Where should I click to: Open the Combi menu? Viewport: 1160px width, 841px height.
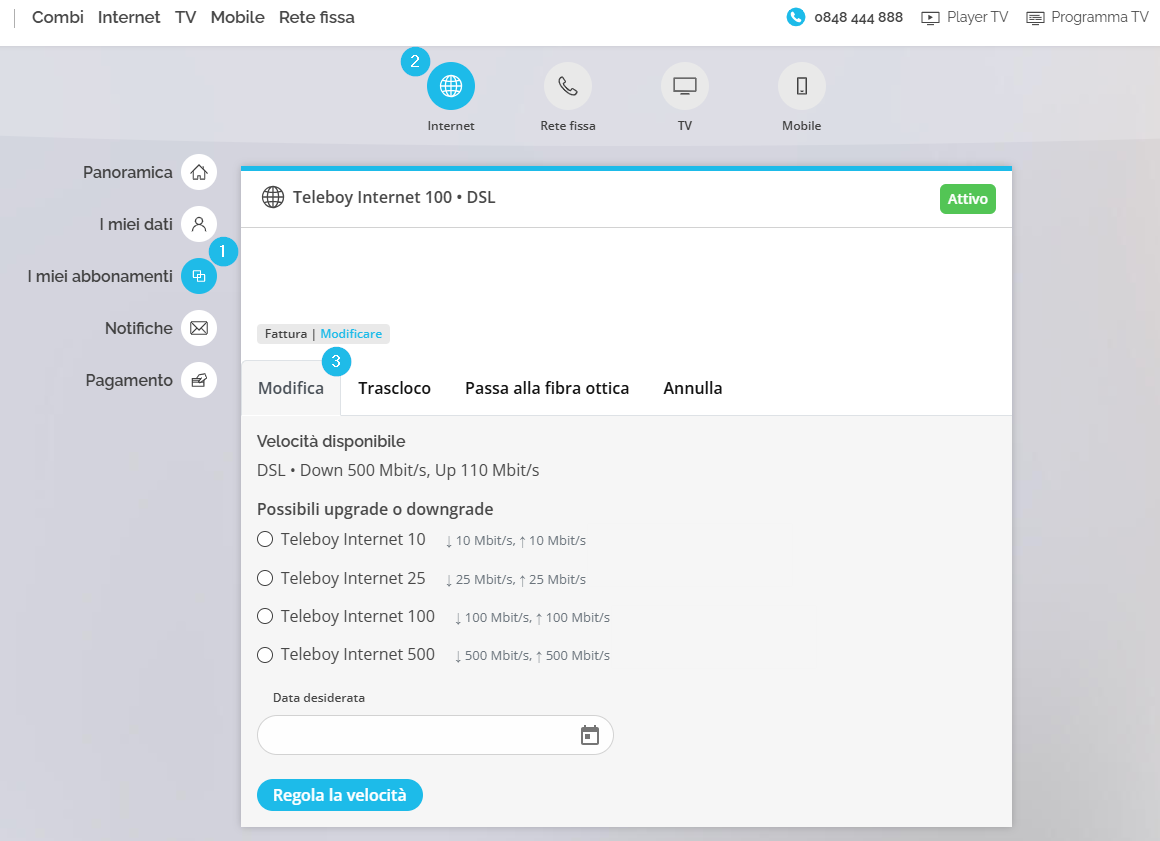pyautogui.click(x=58, y=17)
